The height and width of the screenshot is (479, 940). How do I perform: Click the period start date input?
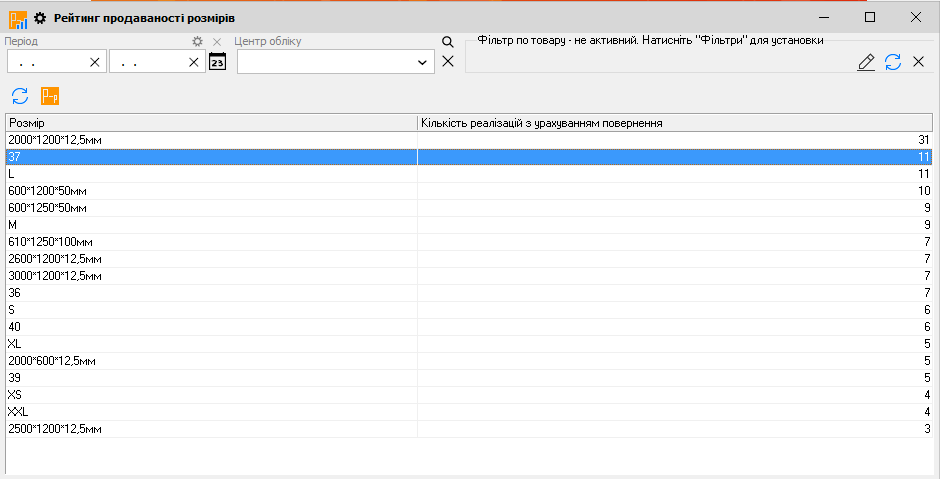[45, 62]
